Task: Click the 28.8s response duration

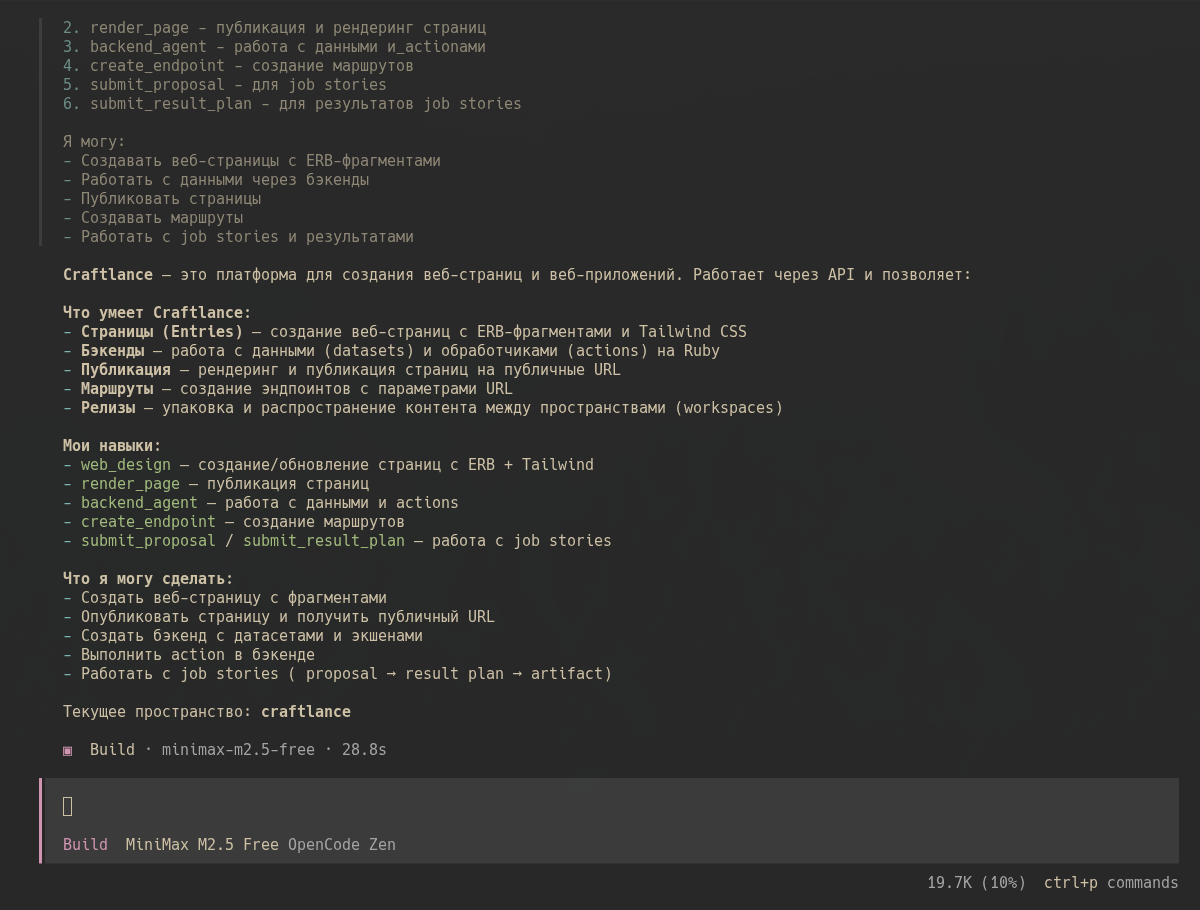Action: (x=364, y=750)
